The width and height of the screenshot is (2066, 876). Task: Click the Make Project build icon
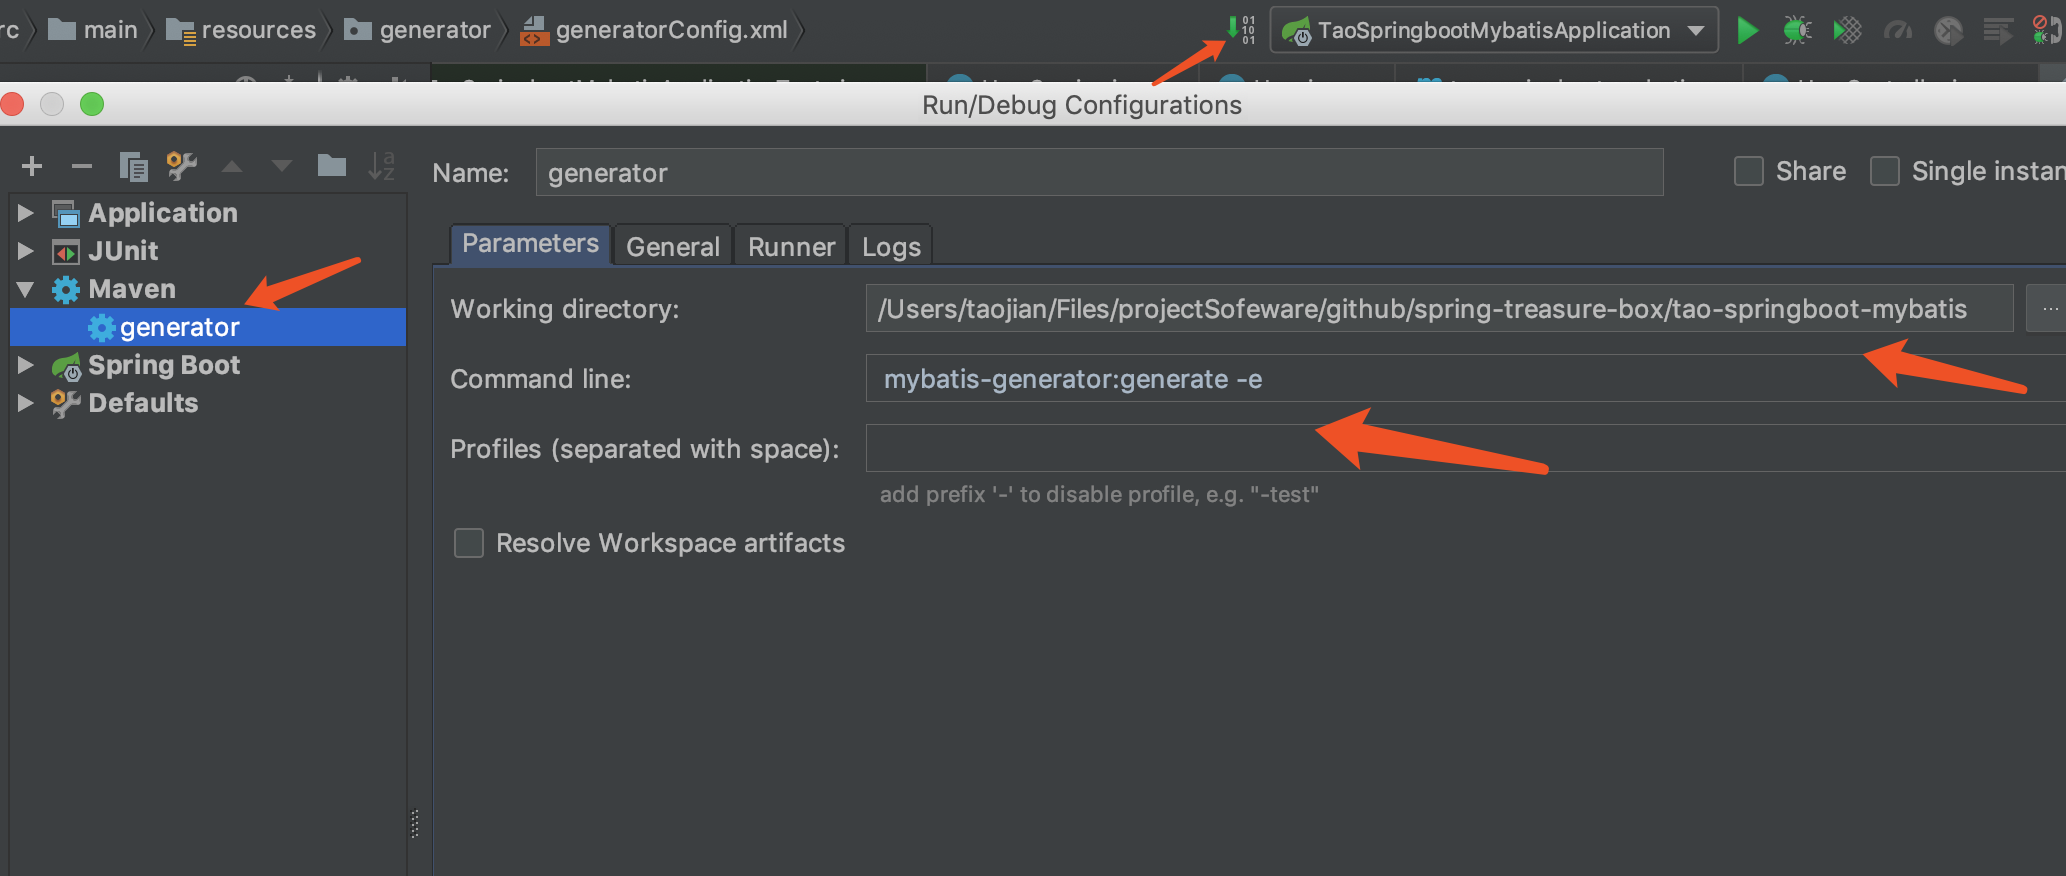pyautogui.click(x=1241, y=29)
